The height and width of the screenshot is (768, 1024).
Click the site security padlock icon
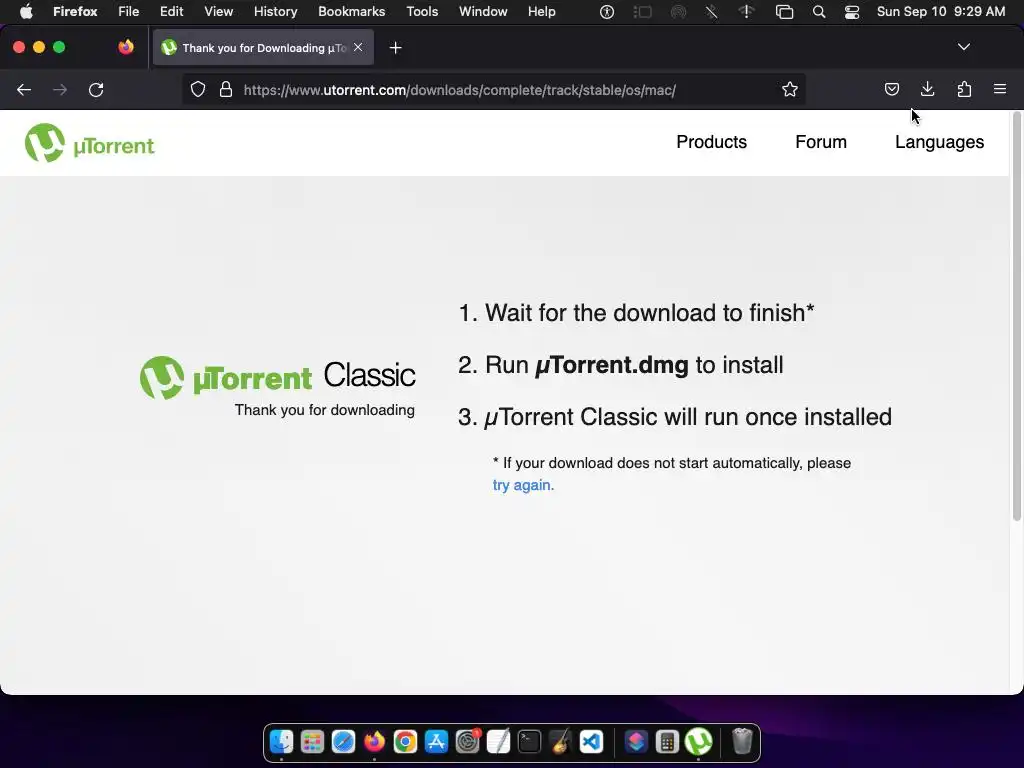226,89
